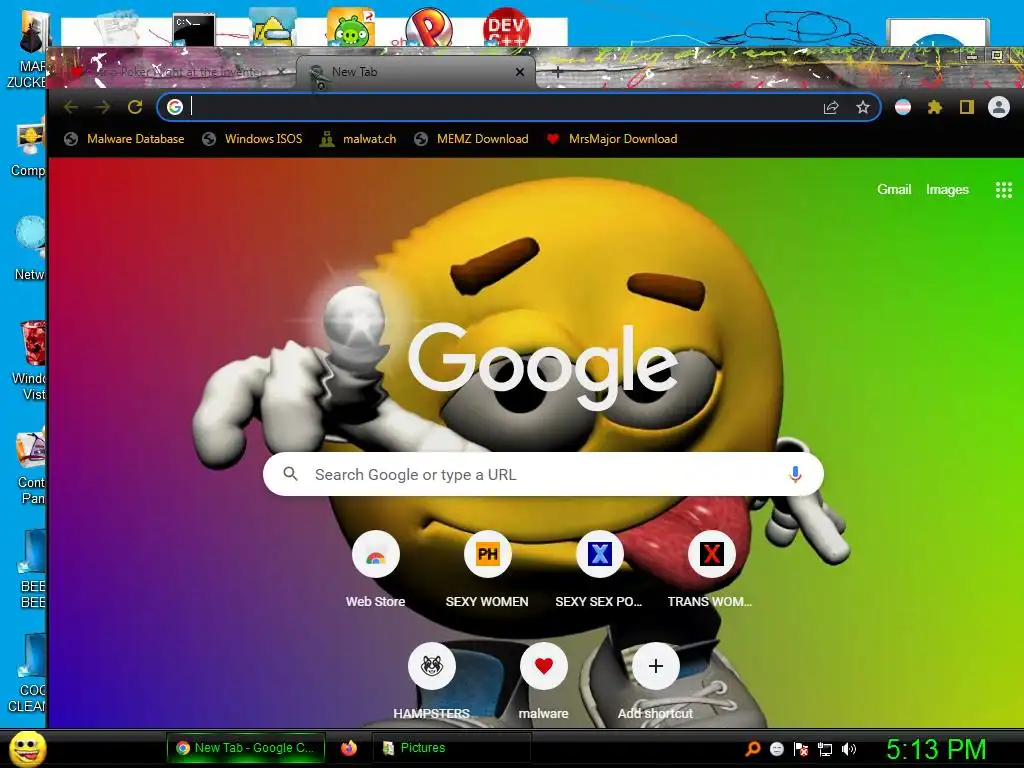1024x768 pixels.
Task: Start voice search with the microphone
Action: pos(795,474)
